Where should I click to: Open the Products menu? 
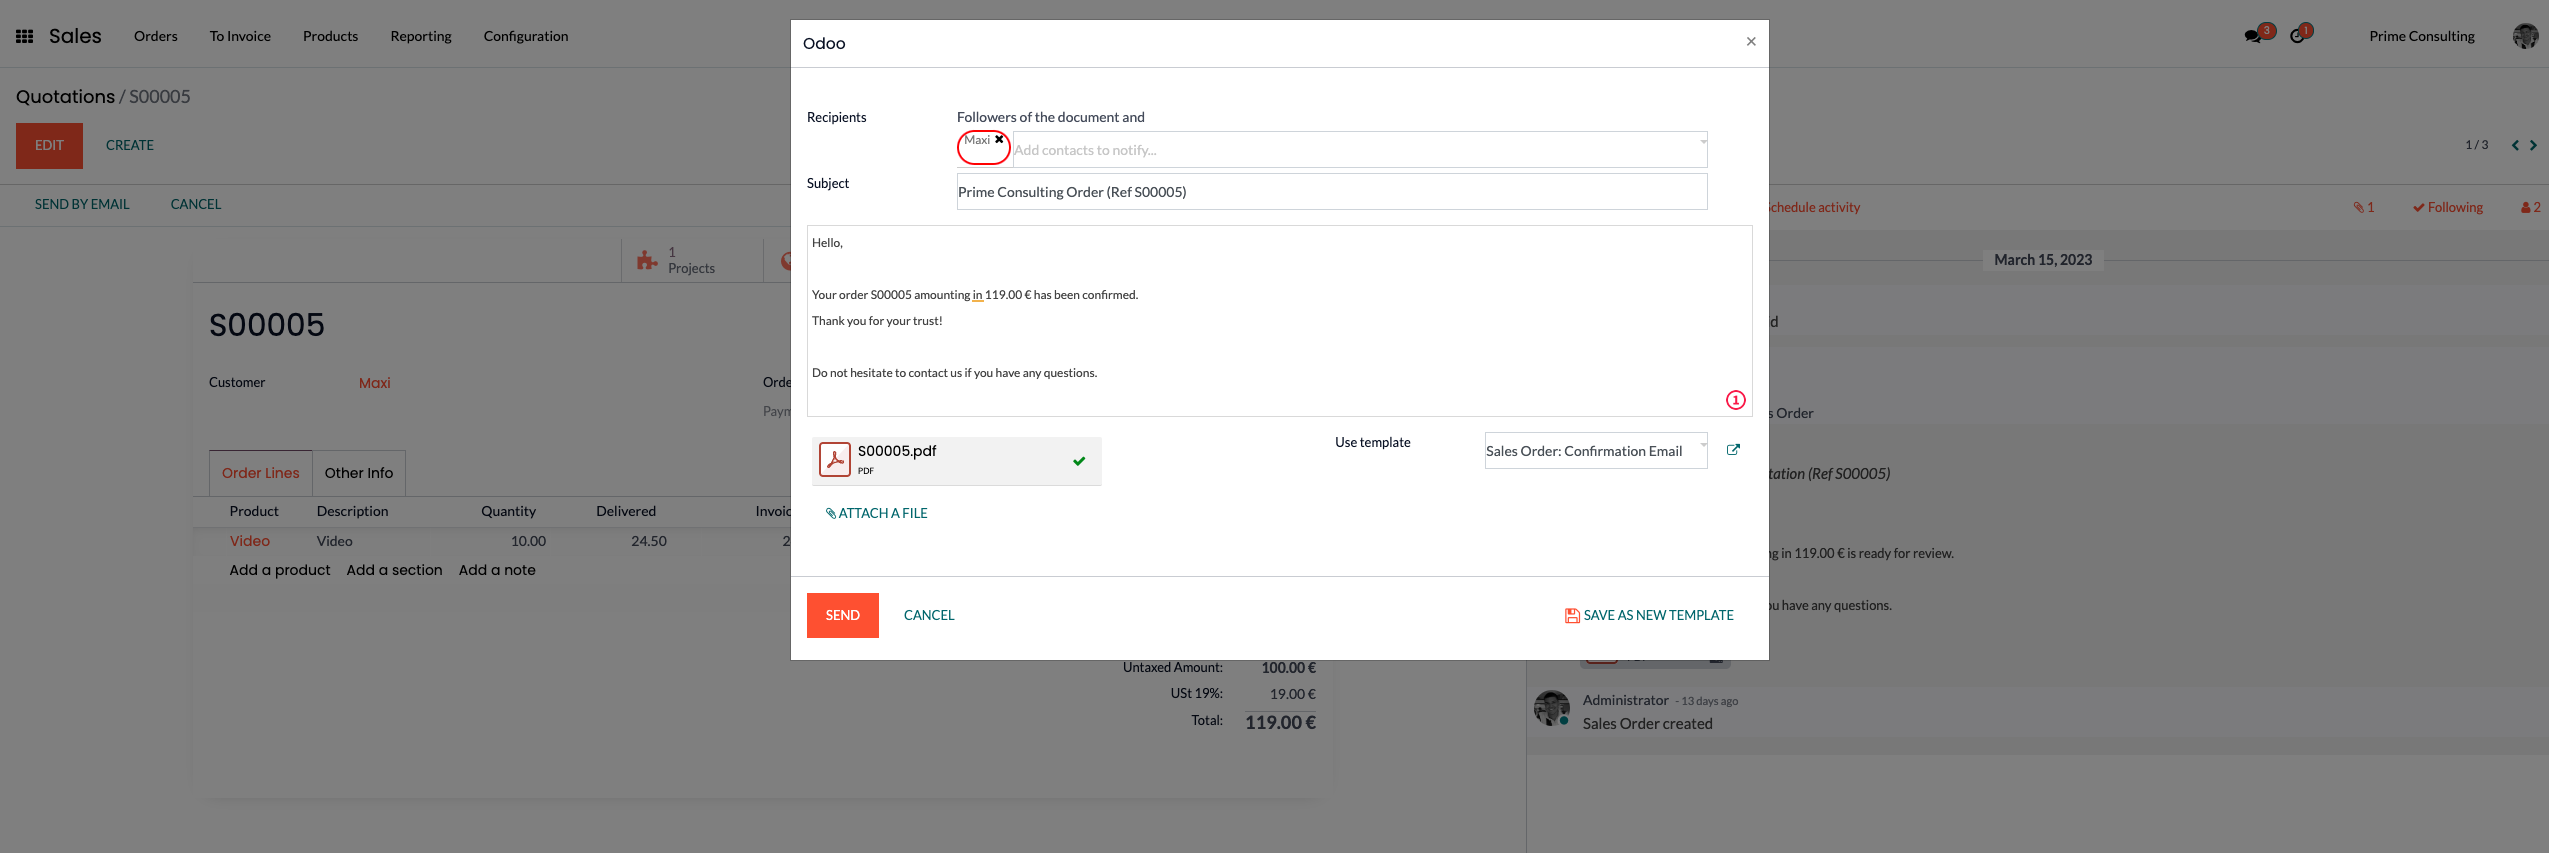(x=330, y=36)
